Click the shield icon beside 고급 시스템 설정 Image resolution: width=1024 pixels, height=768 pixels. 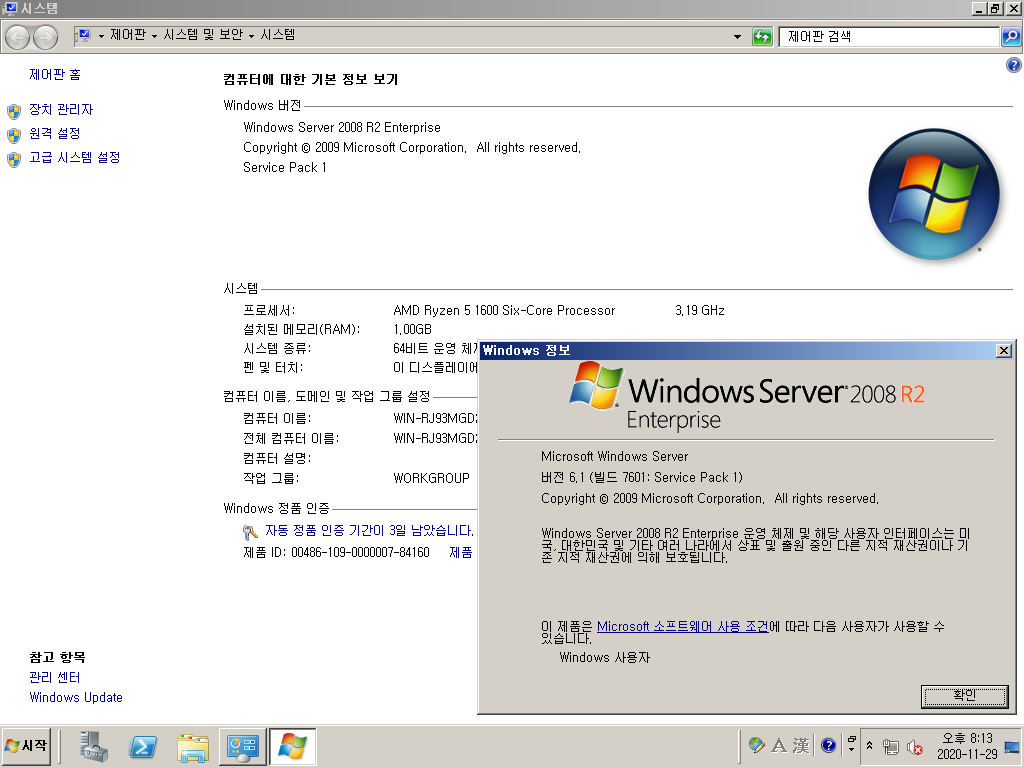(14, 159)
